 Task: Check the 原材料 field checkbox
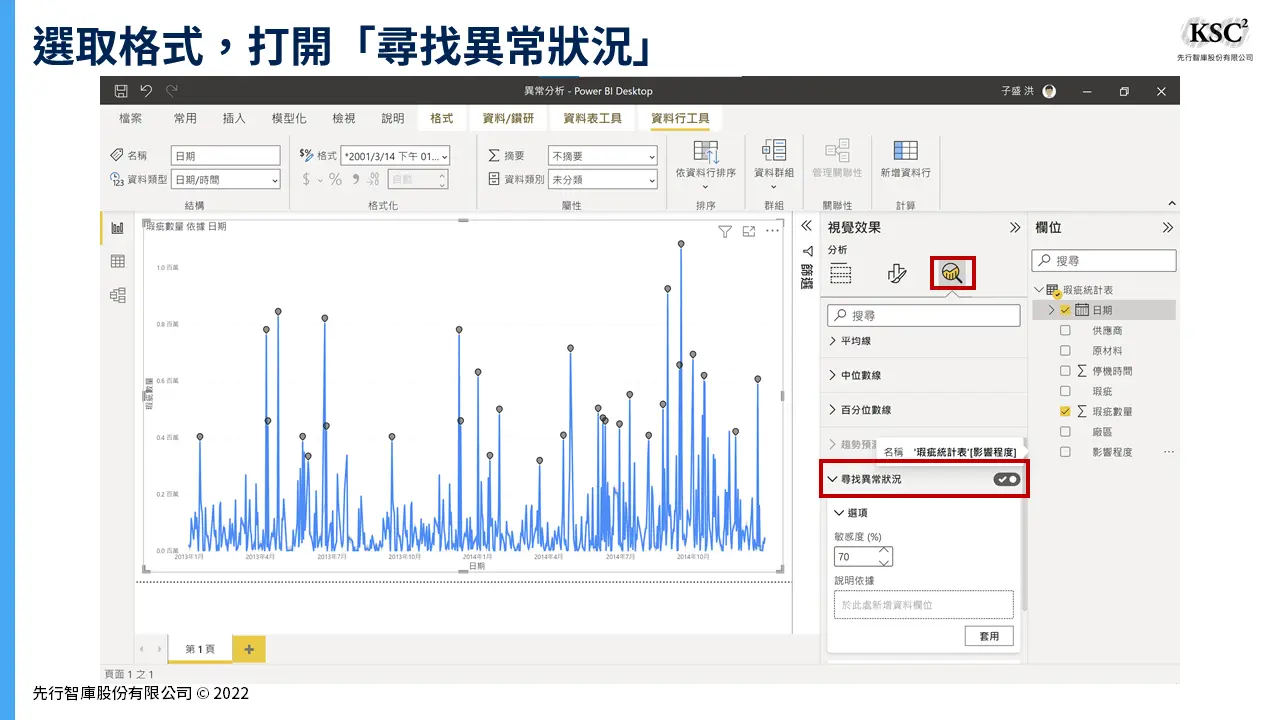click(1065, 351)
